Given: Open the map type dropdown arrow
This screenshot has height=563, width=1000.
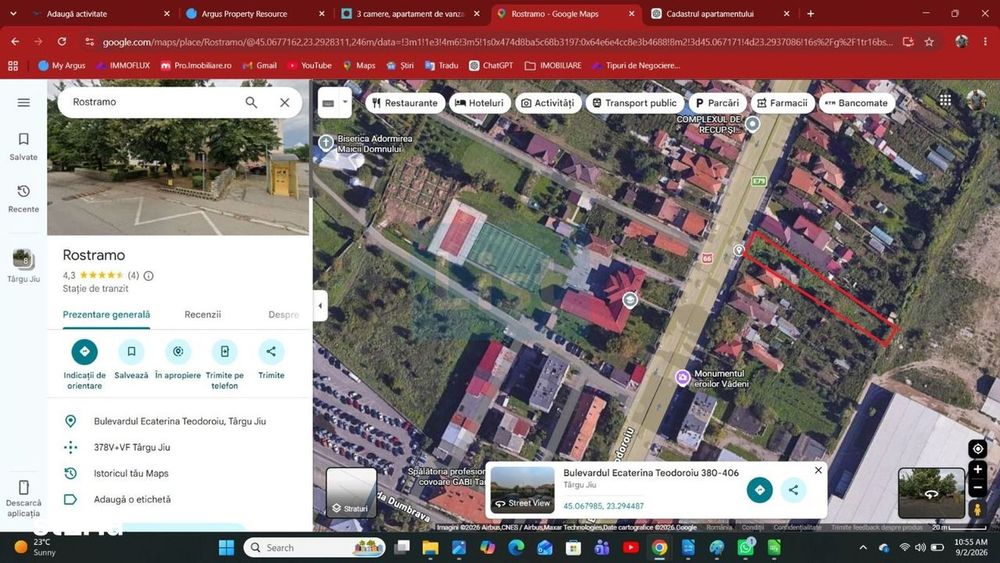Looking at the screenshot, I should click(x=345, y=102).
